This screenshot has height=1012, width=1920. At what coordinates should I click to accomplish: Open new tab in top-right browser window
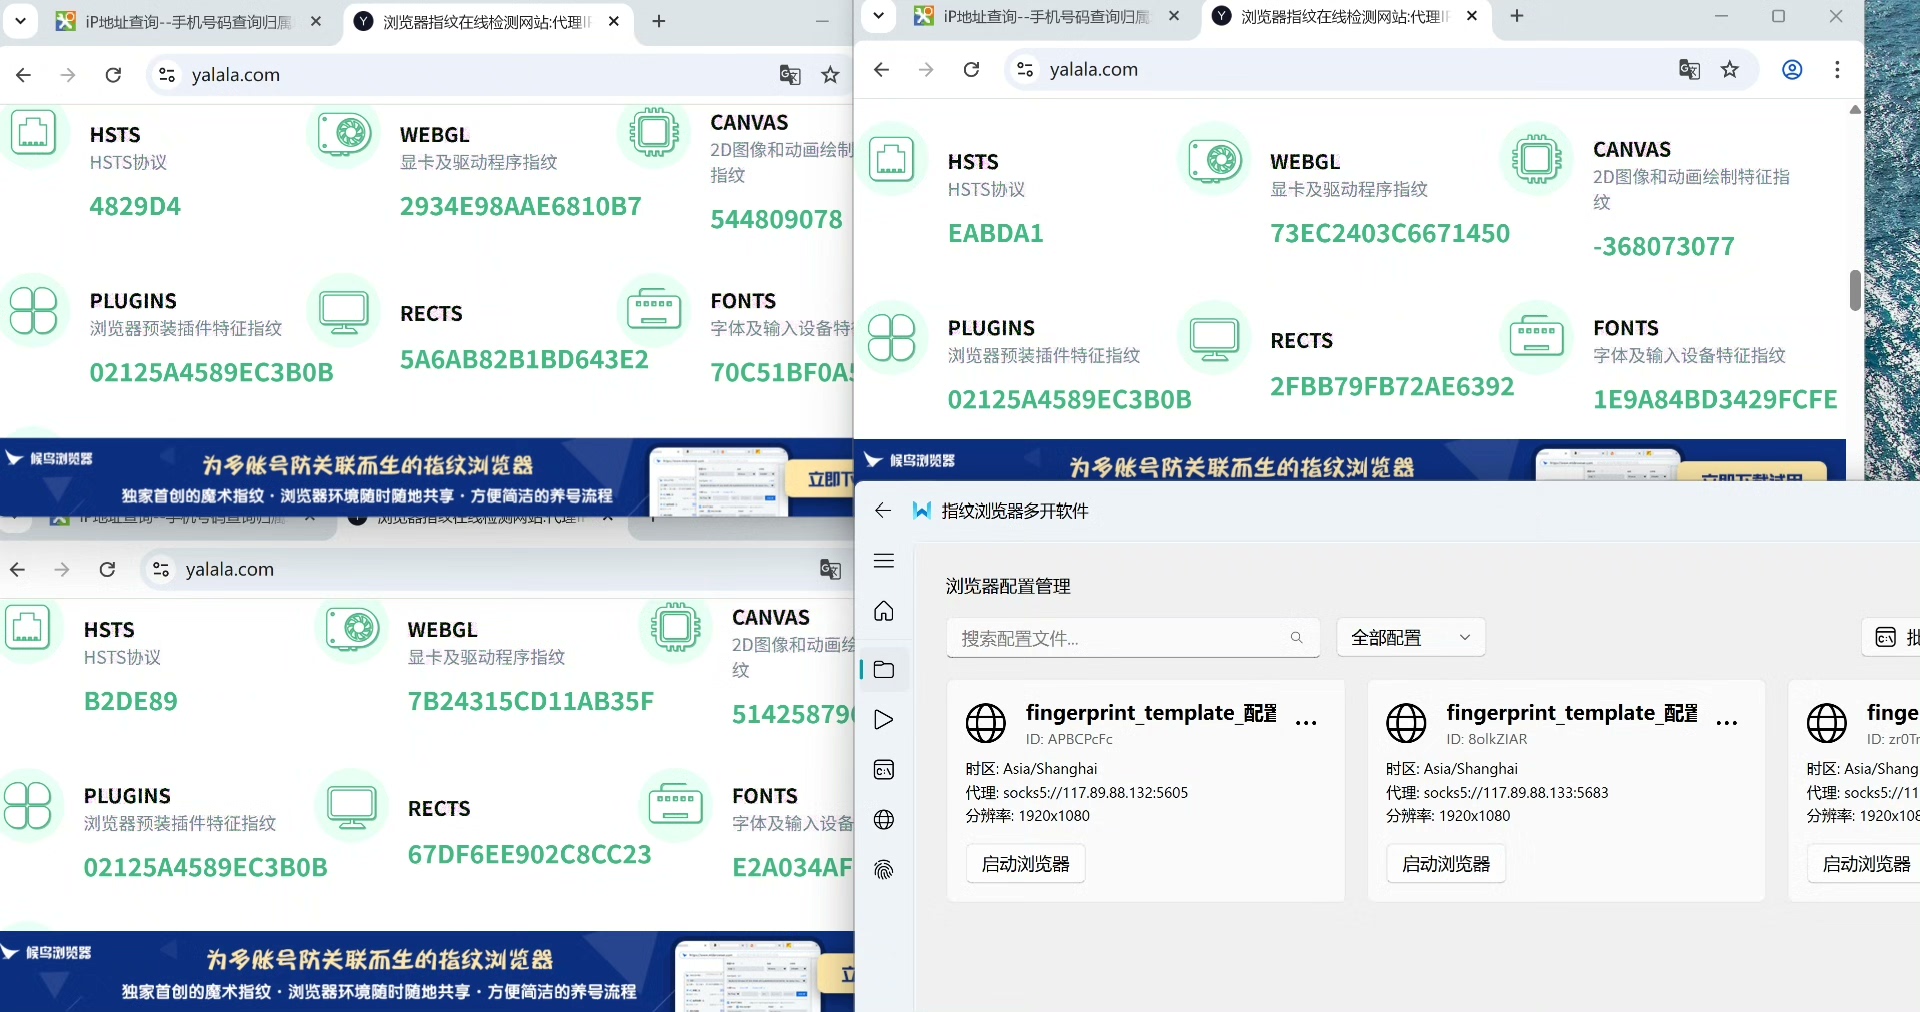pyautogui.click(x=1516, y=16)
